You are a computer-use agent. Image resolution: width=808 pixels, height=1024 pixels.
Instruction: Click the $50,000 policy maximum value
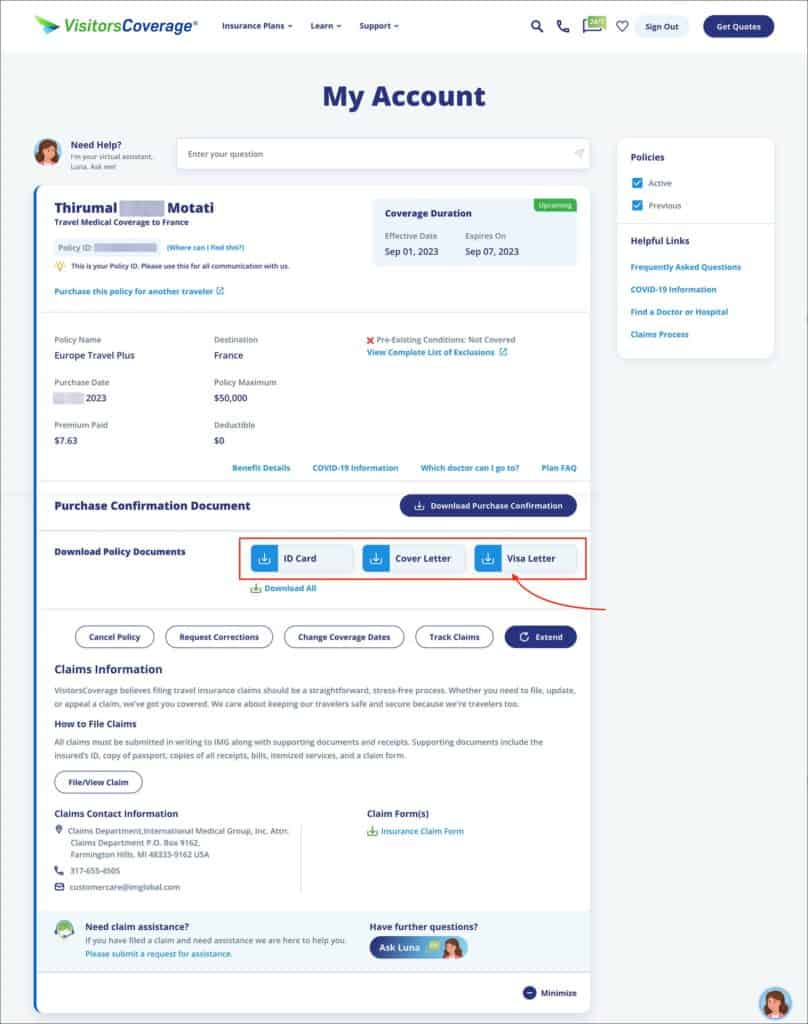tap(231, 398)
